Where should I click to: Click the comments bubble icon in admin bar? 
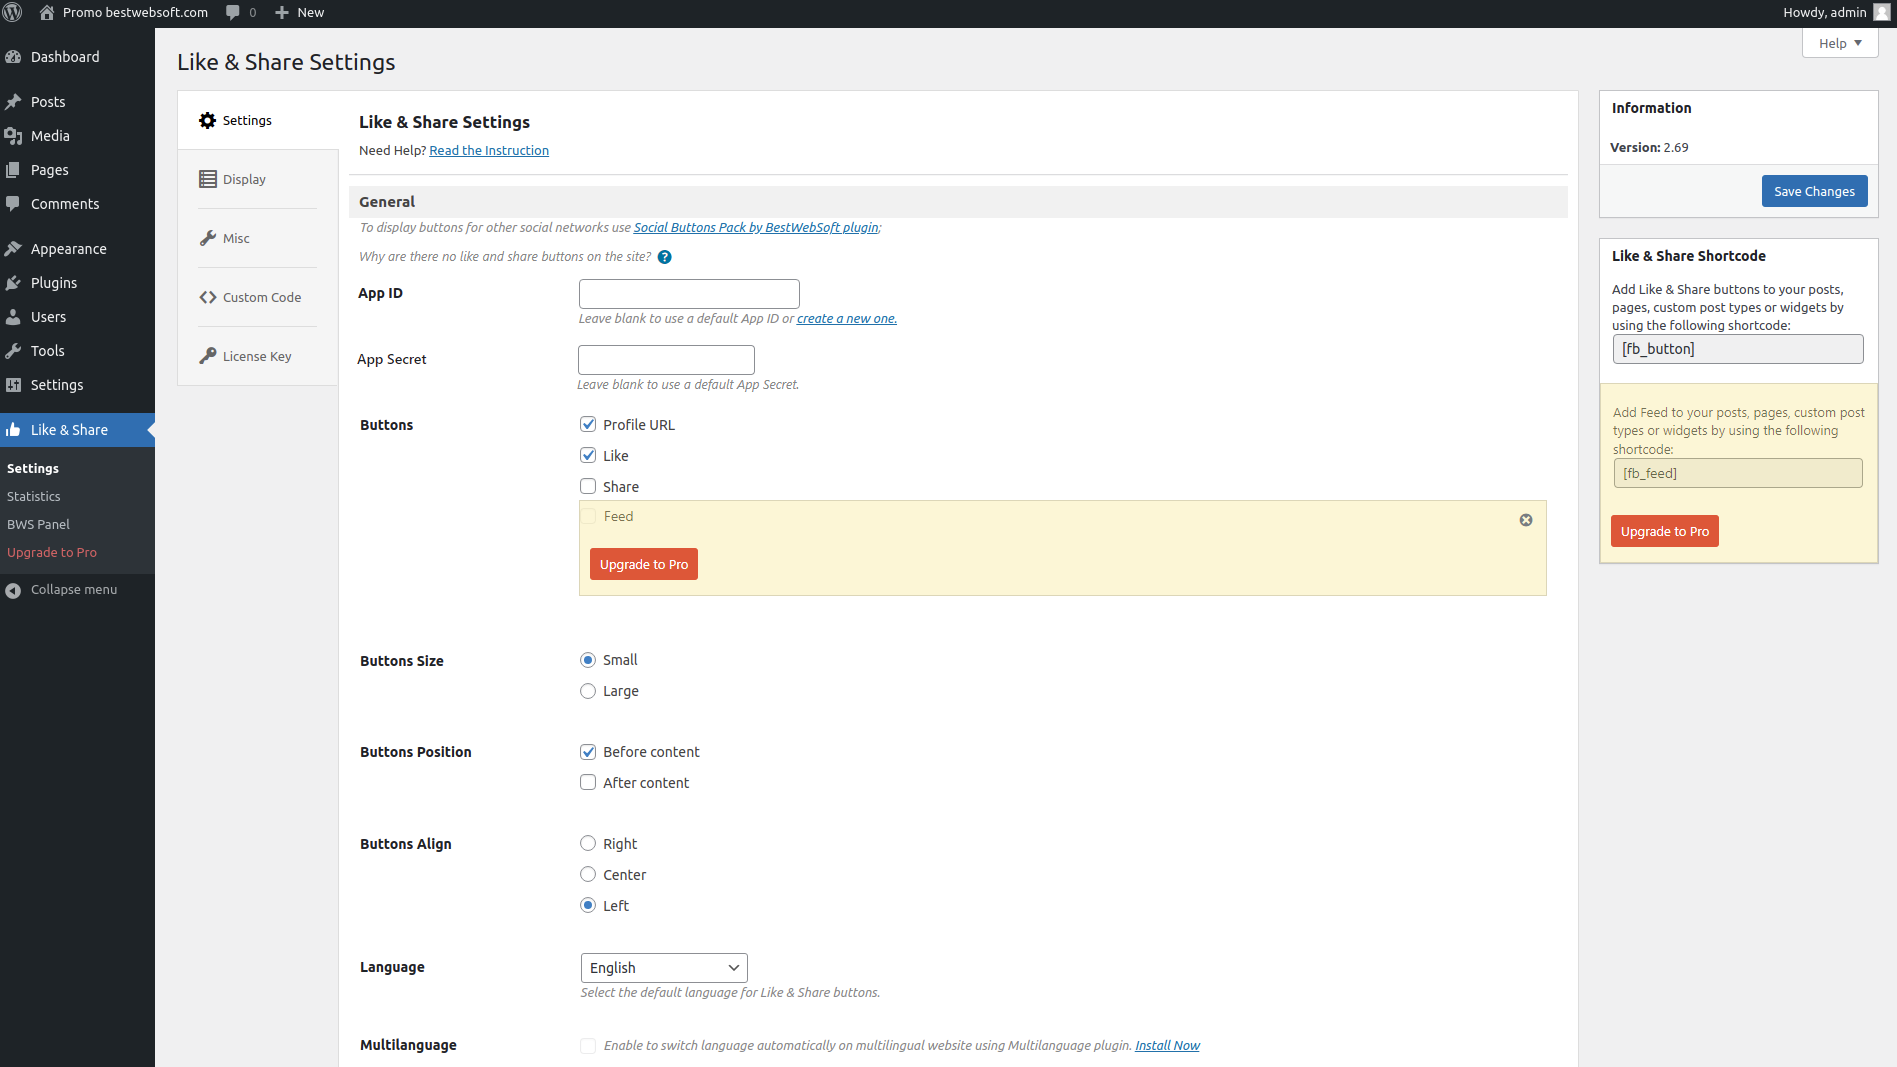pos(233,13)
